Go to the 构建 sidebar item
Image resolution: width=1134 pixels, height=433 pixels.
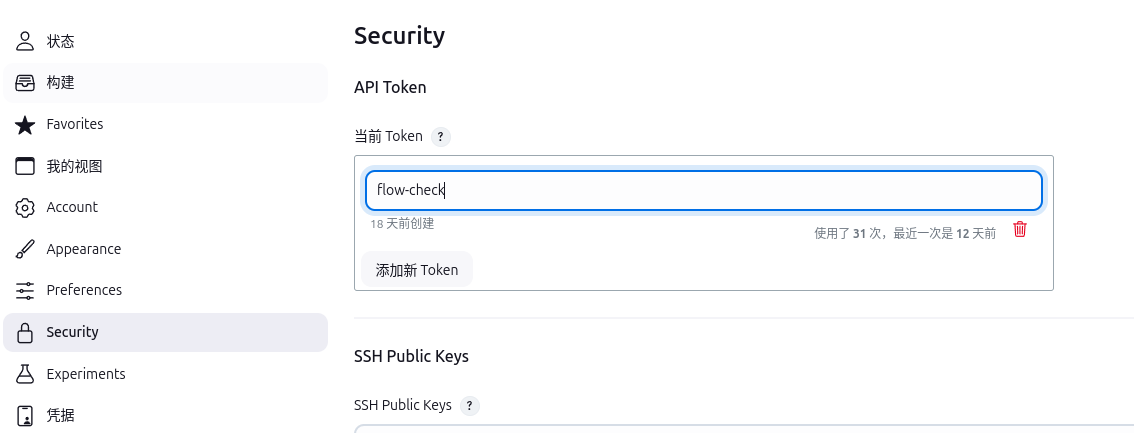click(x=60, y=83)
